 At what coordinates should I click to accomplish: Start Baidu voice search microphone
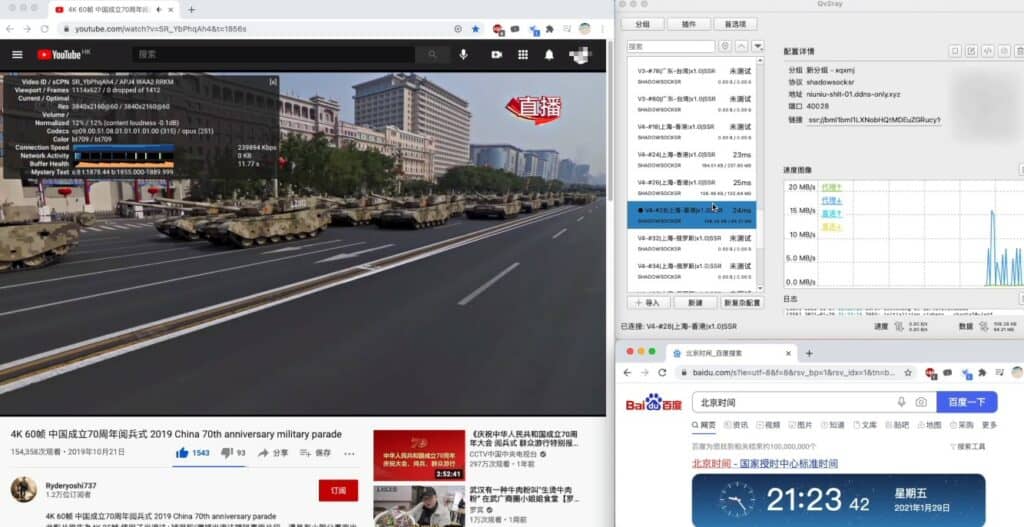901,402
